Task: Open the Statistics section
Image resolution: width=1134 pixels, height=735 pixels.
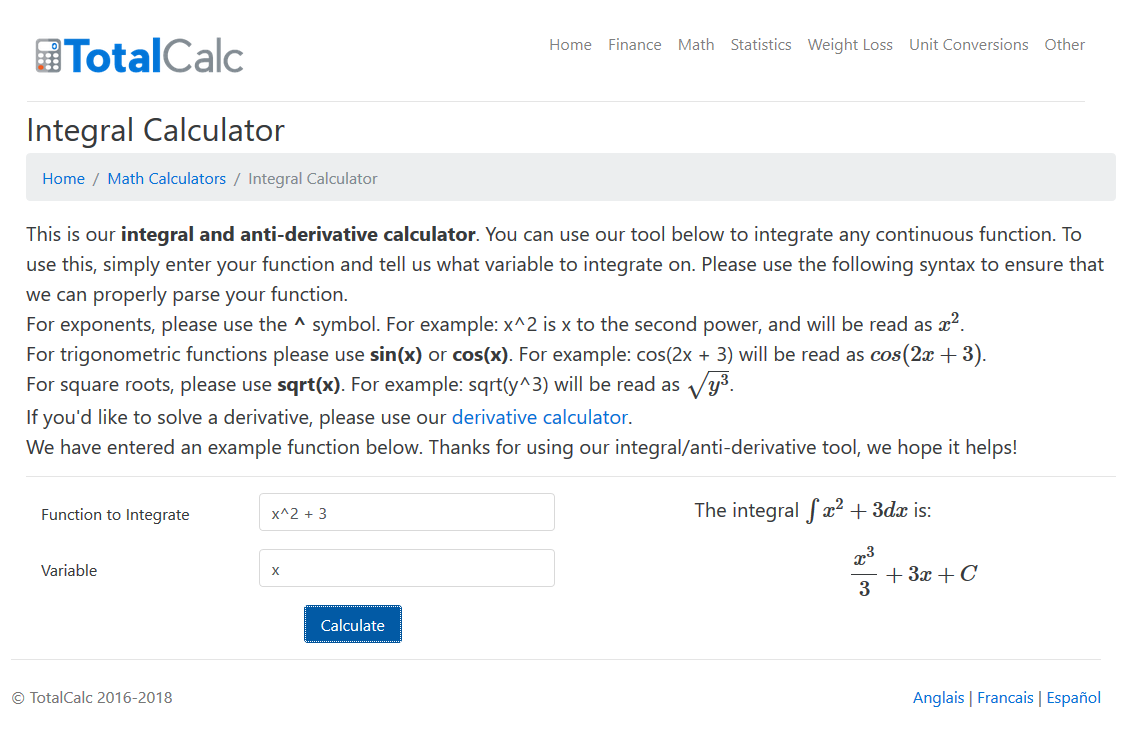Action: [761, 44]
